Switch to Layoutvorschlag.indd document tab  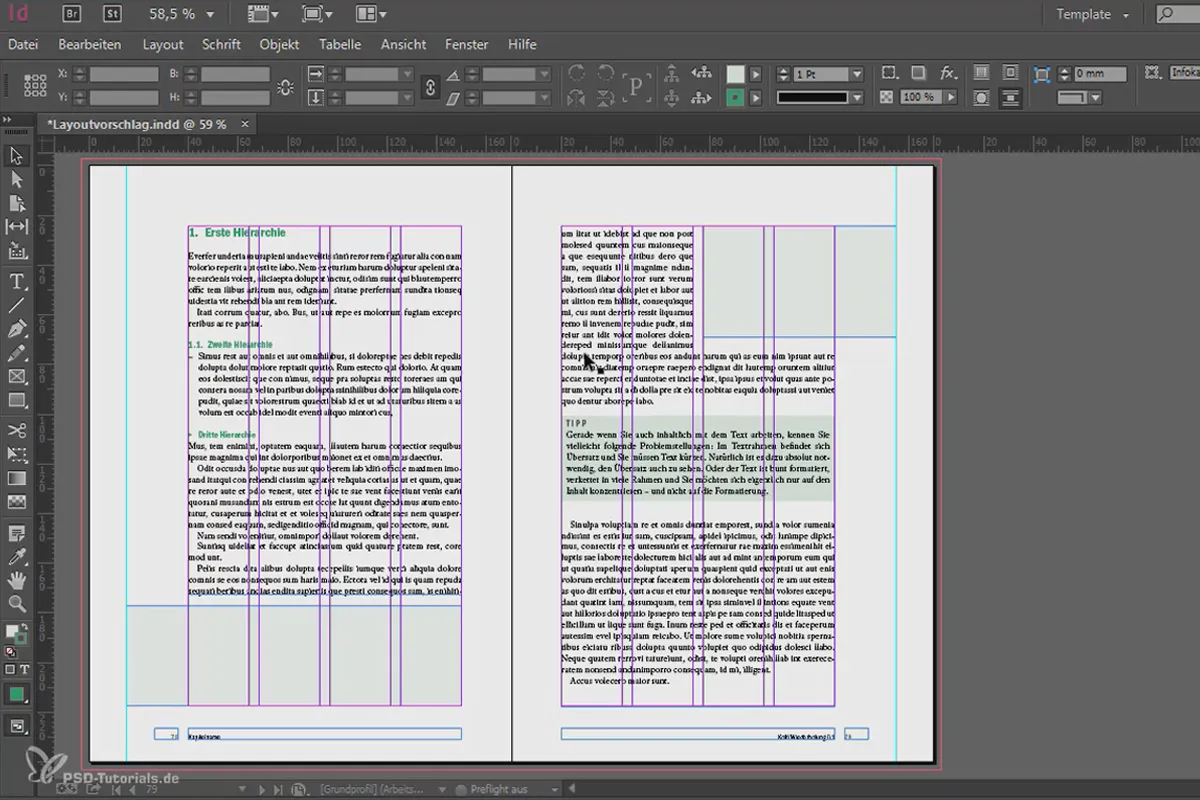coord(137,124)
